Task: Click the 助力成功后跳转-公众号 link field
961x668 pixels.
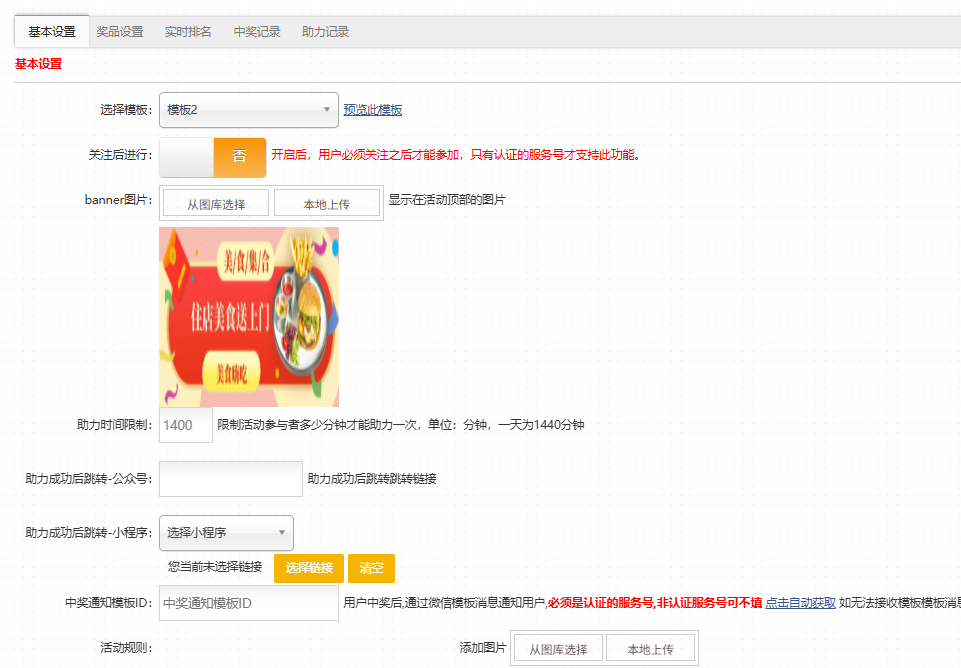Action: click(231, 479)
